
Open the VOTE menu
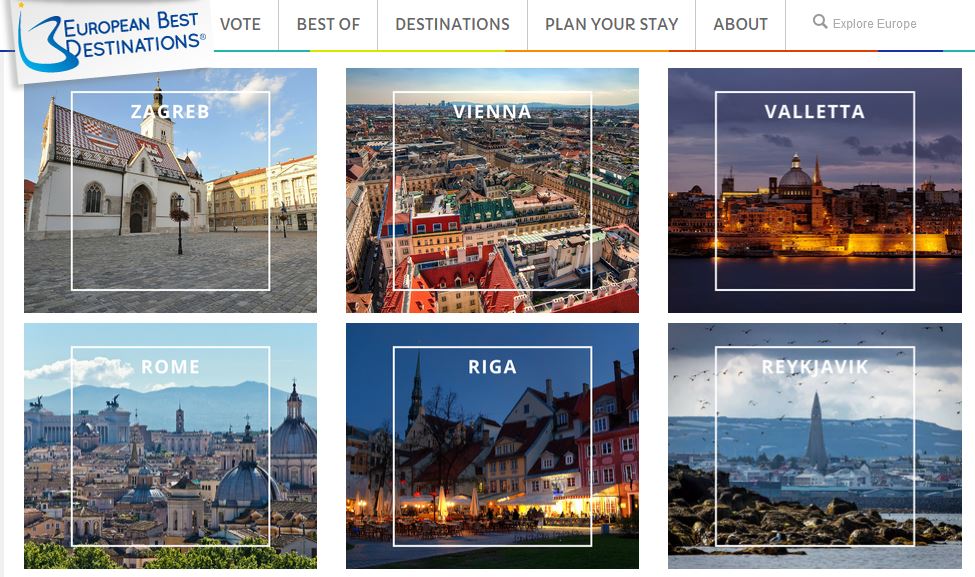[240, 25]
